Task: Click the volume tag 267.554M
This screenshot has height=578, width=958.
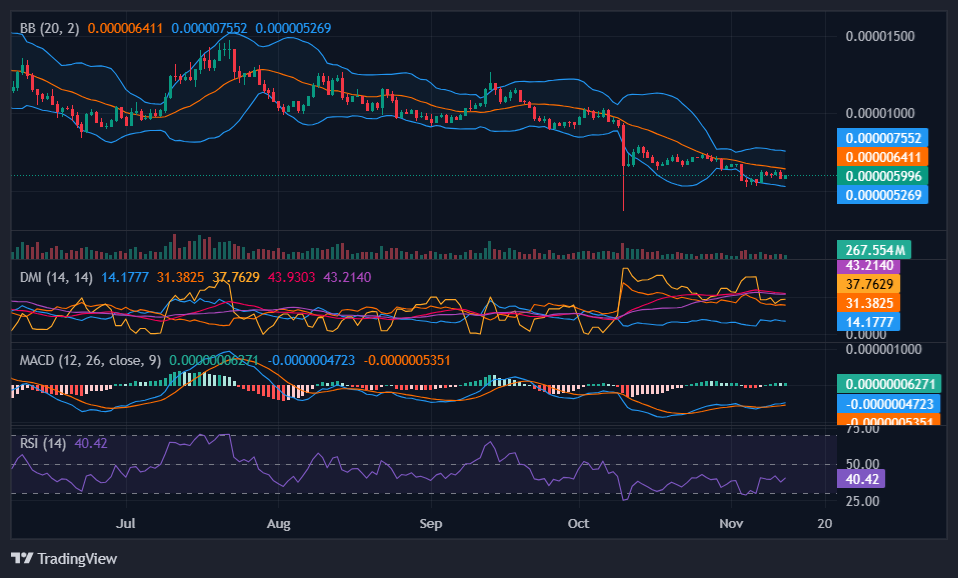Action: click(874, 250)
